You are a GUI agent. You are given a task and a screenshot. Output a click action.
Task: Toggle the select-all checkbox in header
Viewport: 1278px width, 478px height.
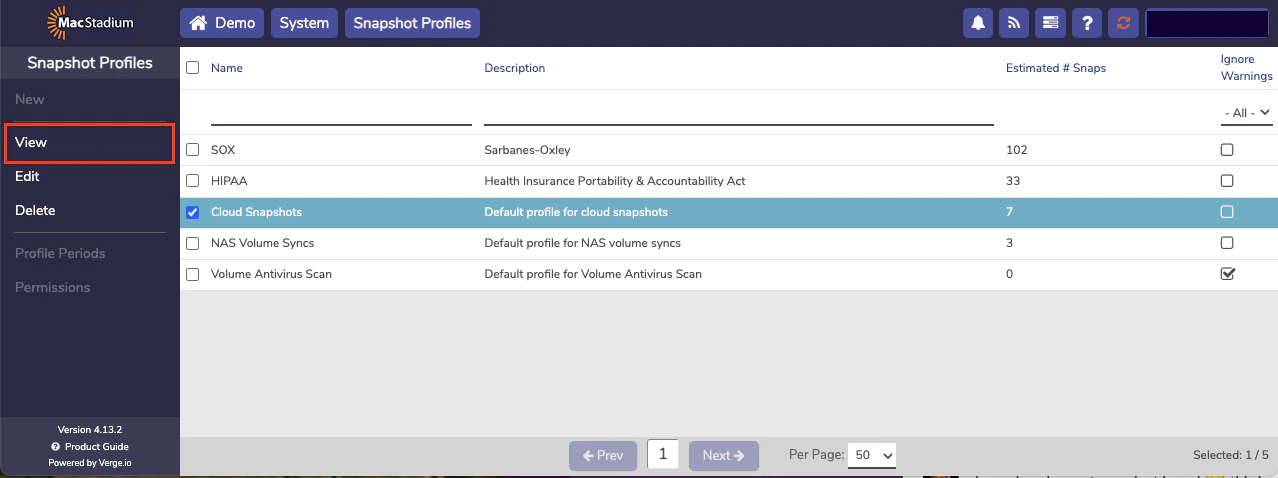point(193,68)
